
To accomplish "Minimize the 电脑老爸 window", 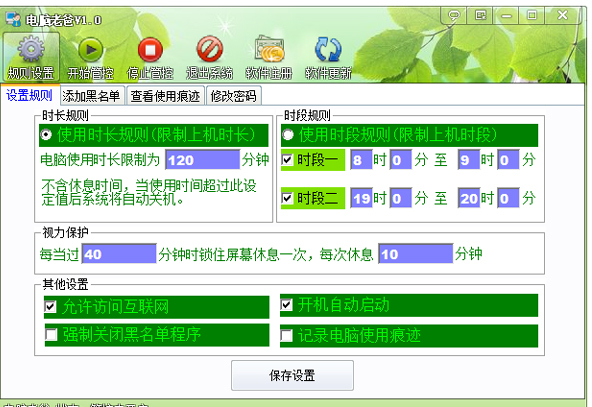I will pos(506,15).
